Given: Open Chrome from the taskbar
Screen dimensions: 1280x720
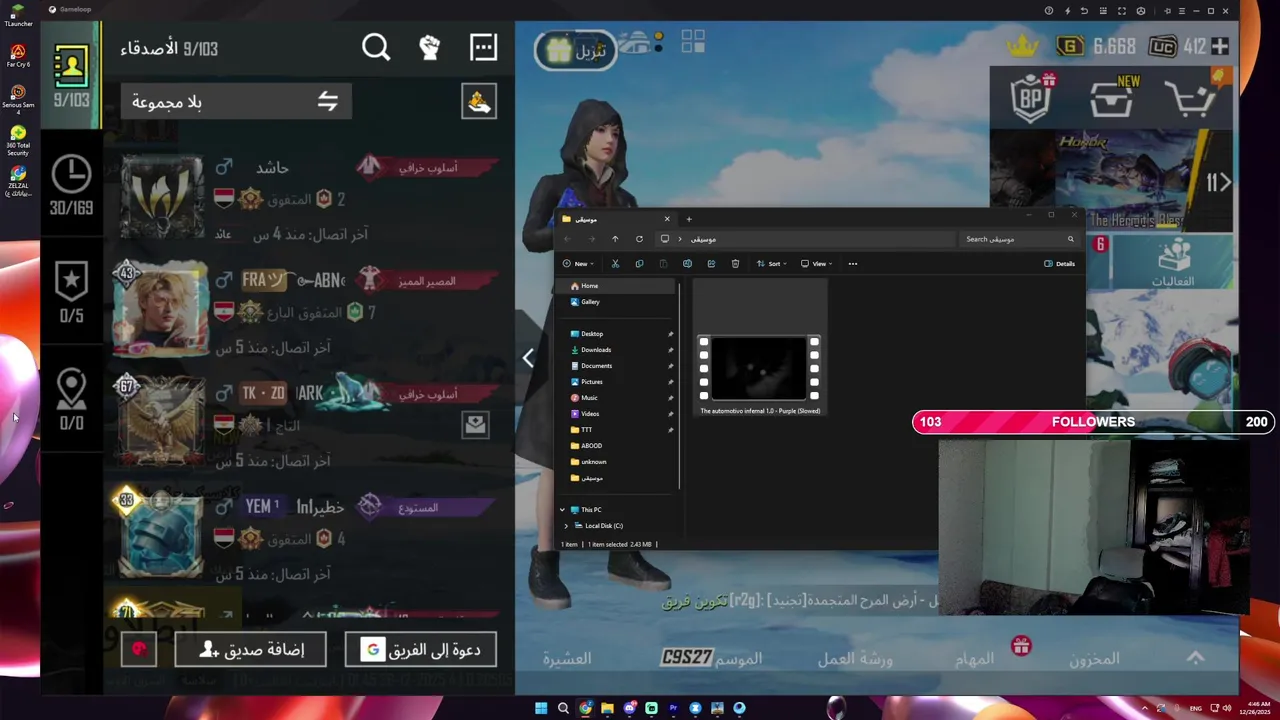Looking at the screenshot, I should 585,708.
